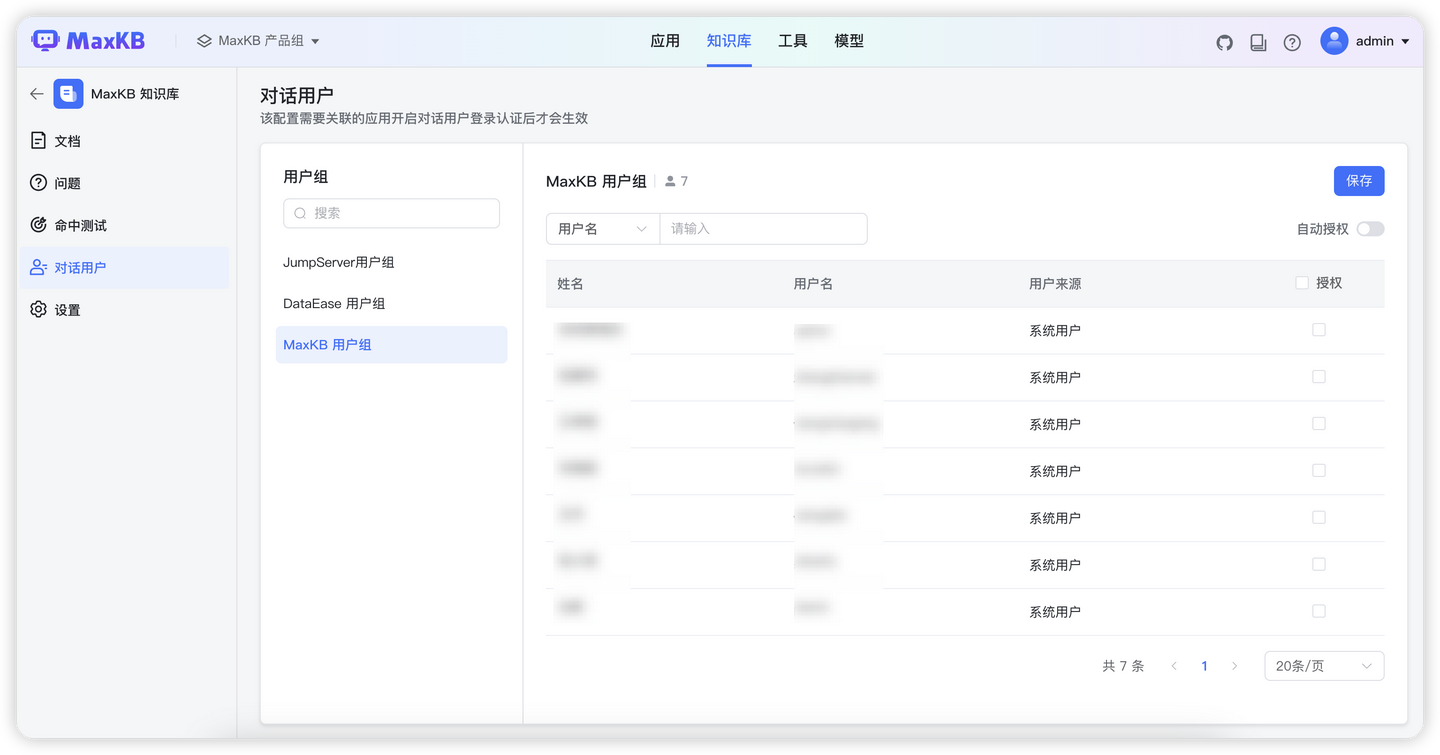Click the 保存 button

pyautogui.click(x=1359, y=181)
